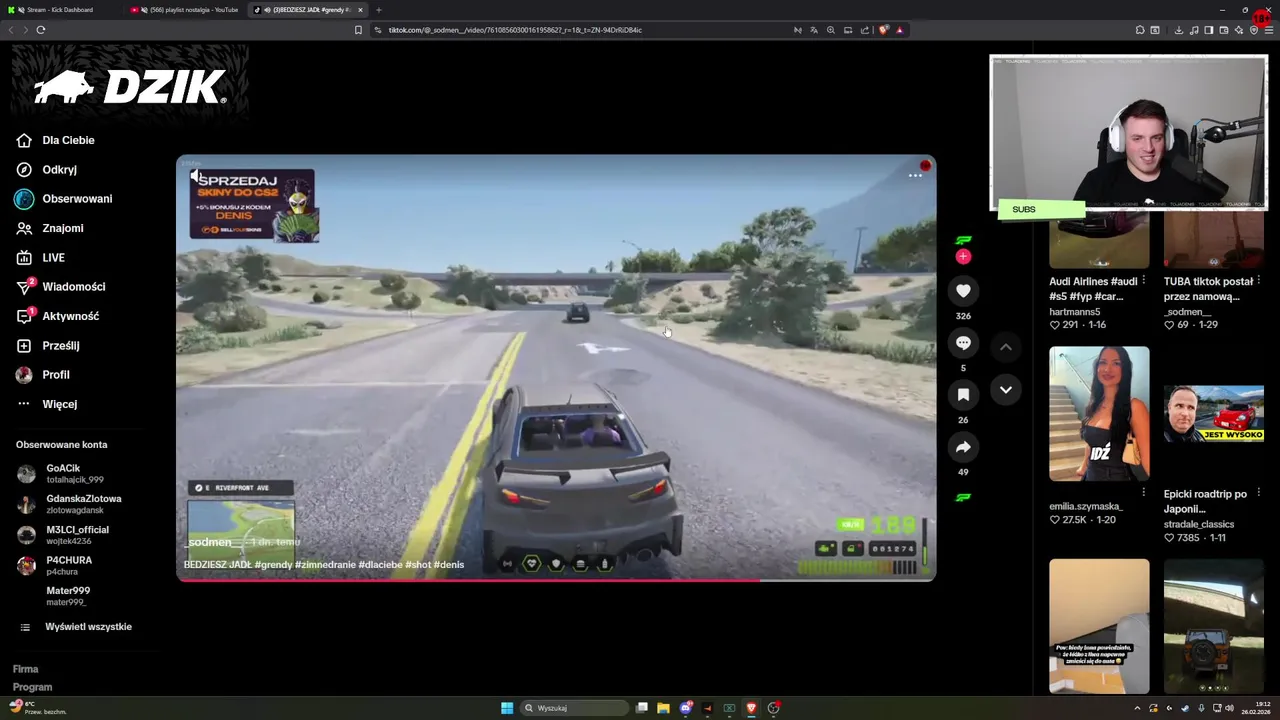Image resolution: width=1280 pixels, height=720 pixels.
Task: Show hidden system tray icons chevron
Action: [x=1137, y=708]
